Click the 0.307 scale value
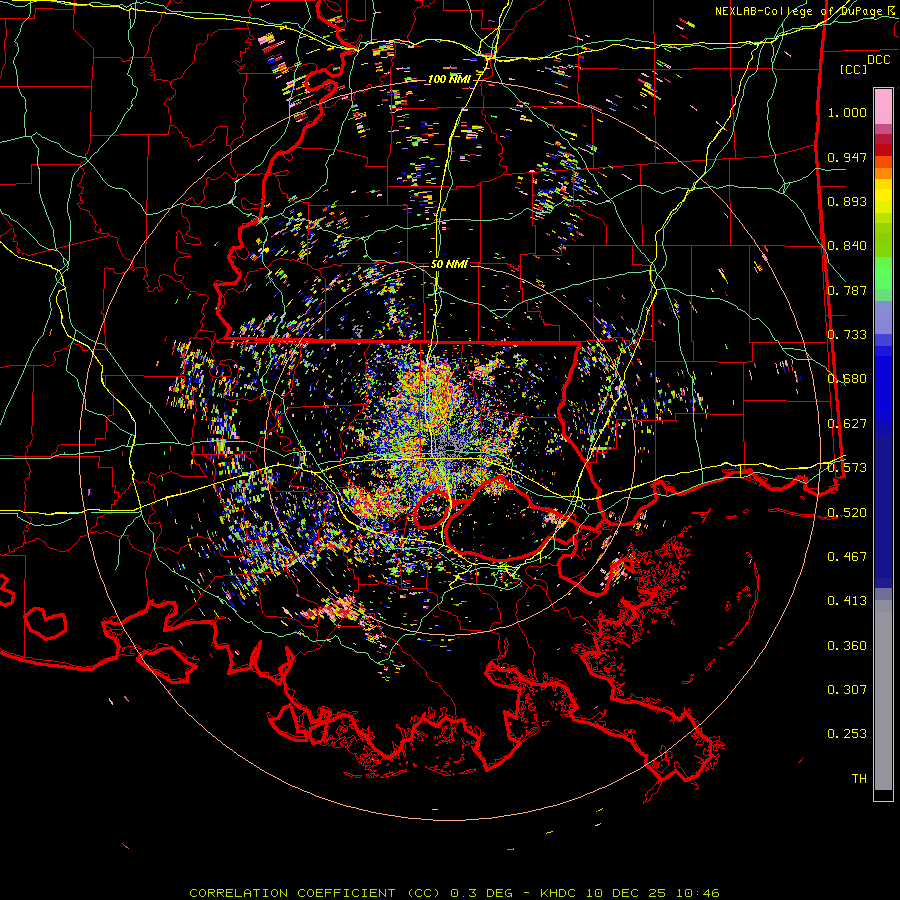This screenshot has width=900, height=900. [847, 690]
